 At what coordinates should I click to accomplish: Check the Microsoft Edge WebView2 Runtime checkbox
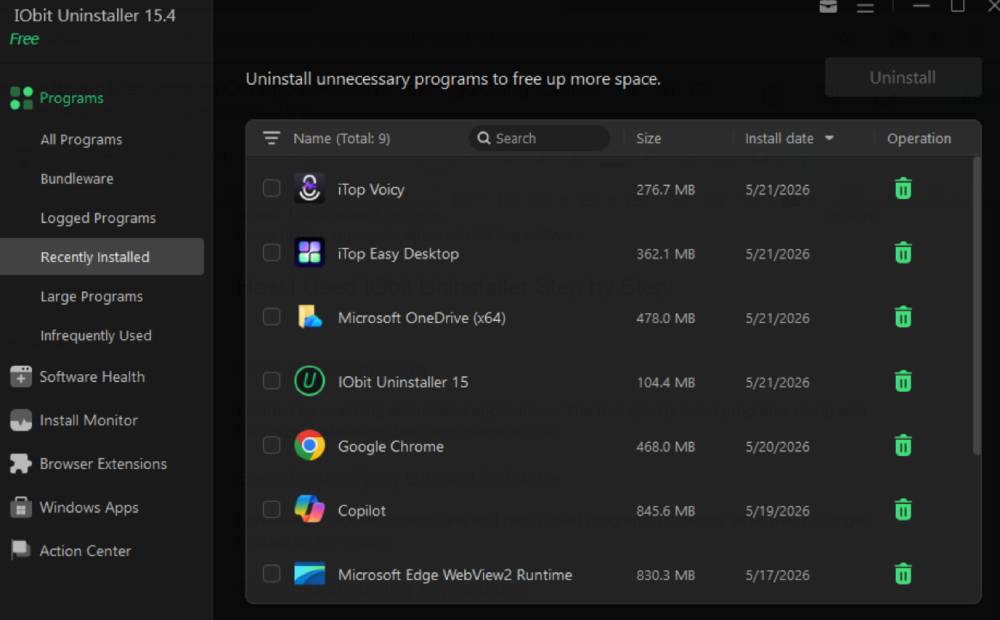[x=271, y=573]
